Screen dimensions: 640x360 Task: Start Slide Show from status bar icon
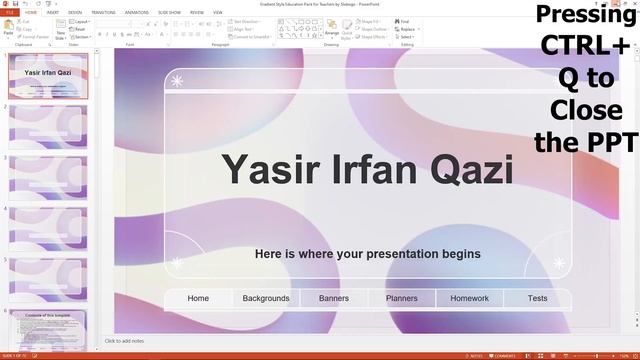566,356
